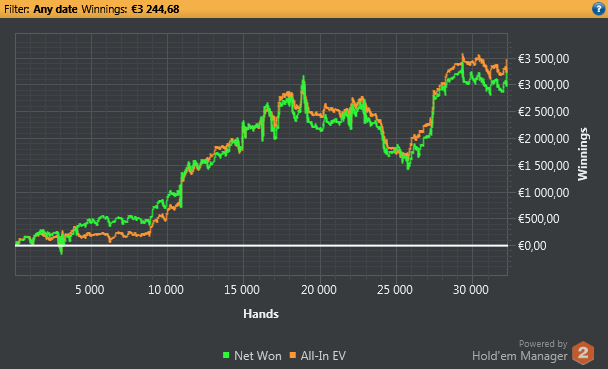This screenshot has height=369, width=608.
Task: Click the 5 000 hands axis label
Action: (90, 290)
